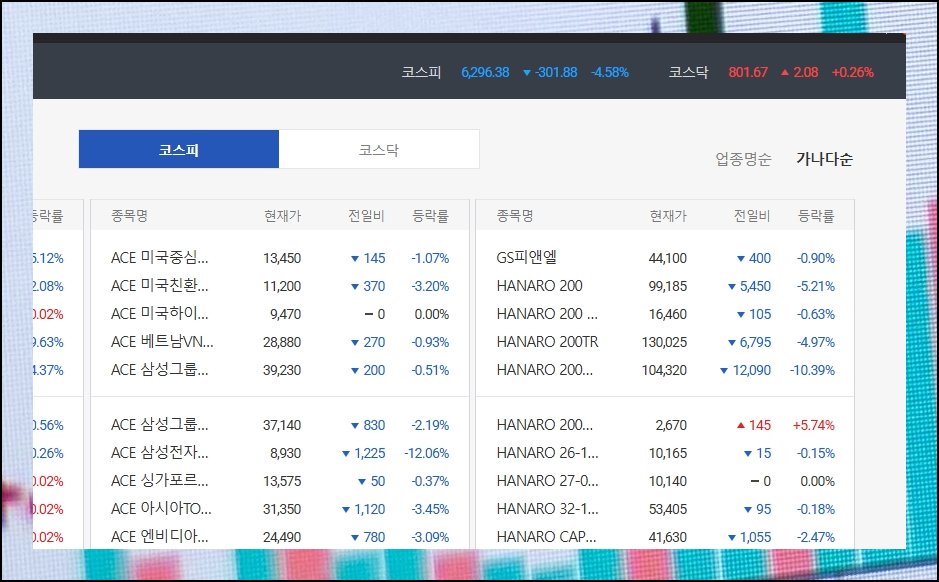Click 전일비 header in middle table
This screenshot has height=582, width=939.
coord(366,216)
